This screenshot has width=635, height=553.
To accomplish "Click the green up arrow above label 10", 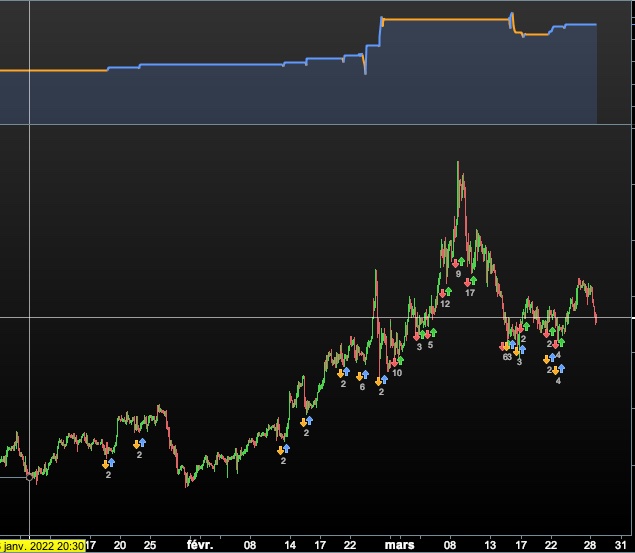I will click(401, 360).
